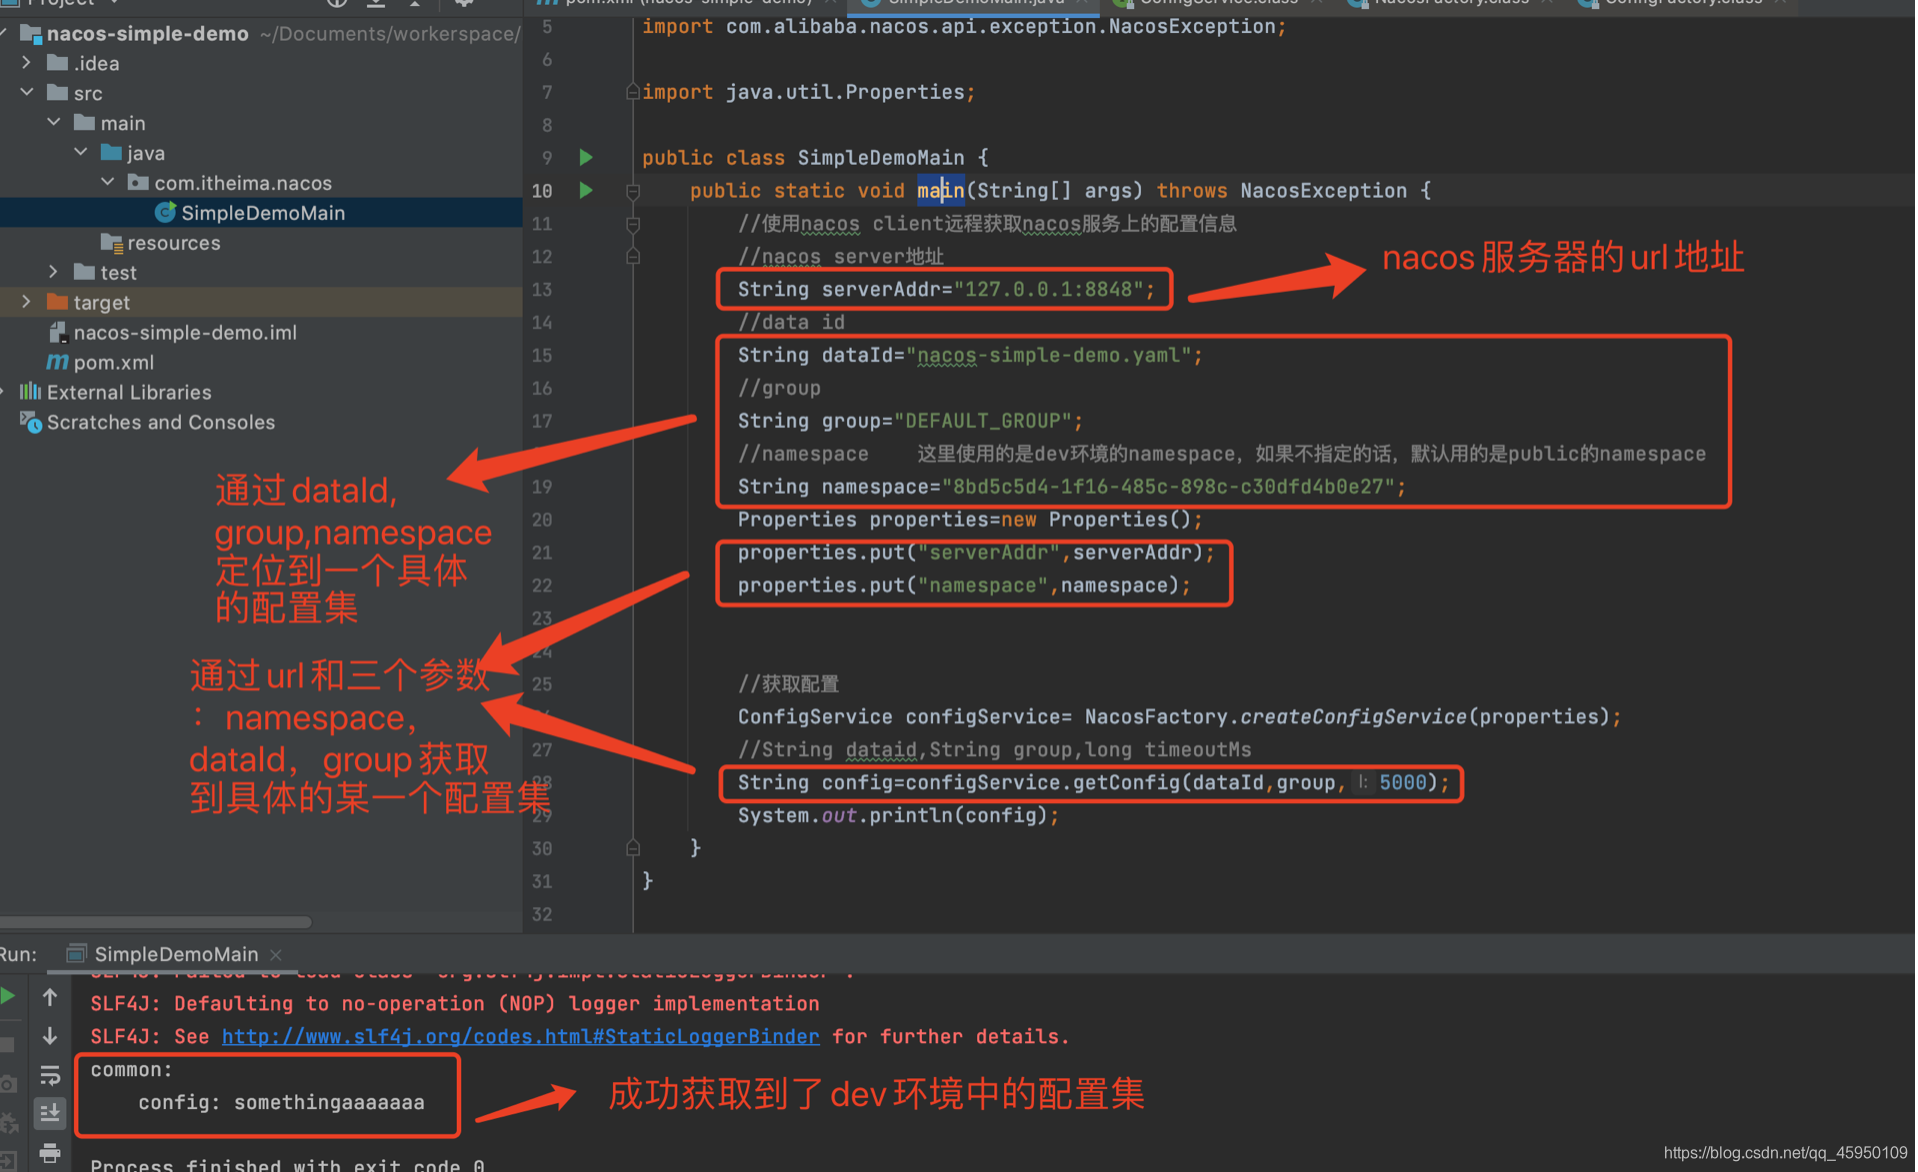Click import java.util.Properties line
The width and height of the screenshot is (1918, 1172).
(808, 92)
